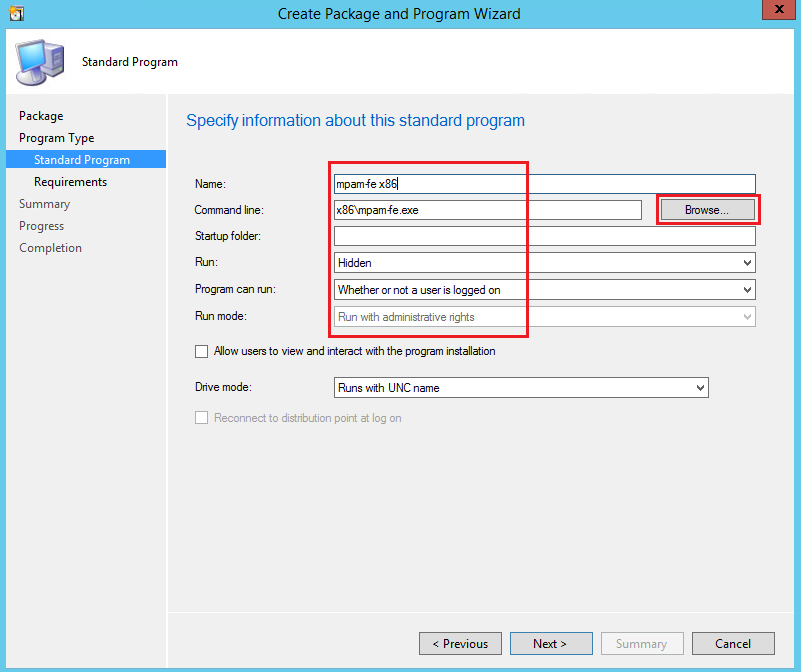
Task: Click the wizard icon in title bar
Action: [15, 14]
